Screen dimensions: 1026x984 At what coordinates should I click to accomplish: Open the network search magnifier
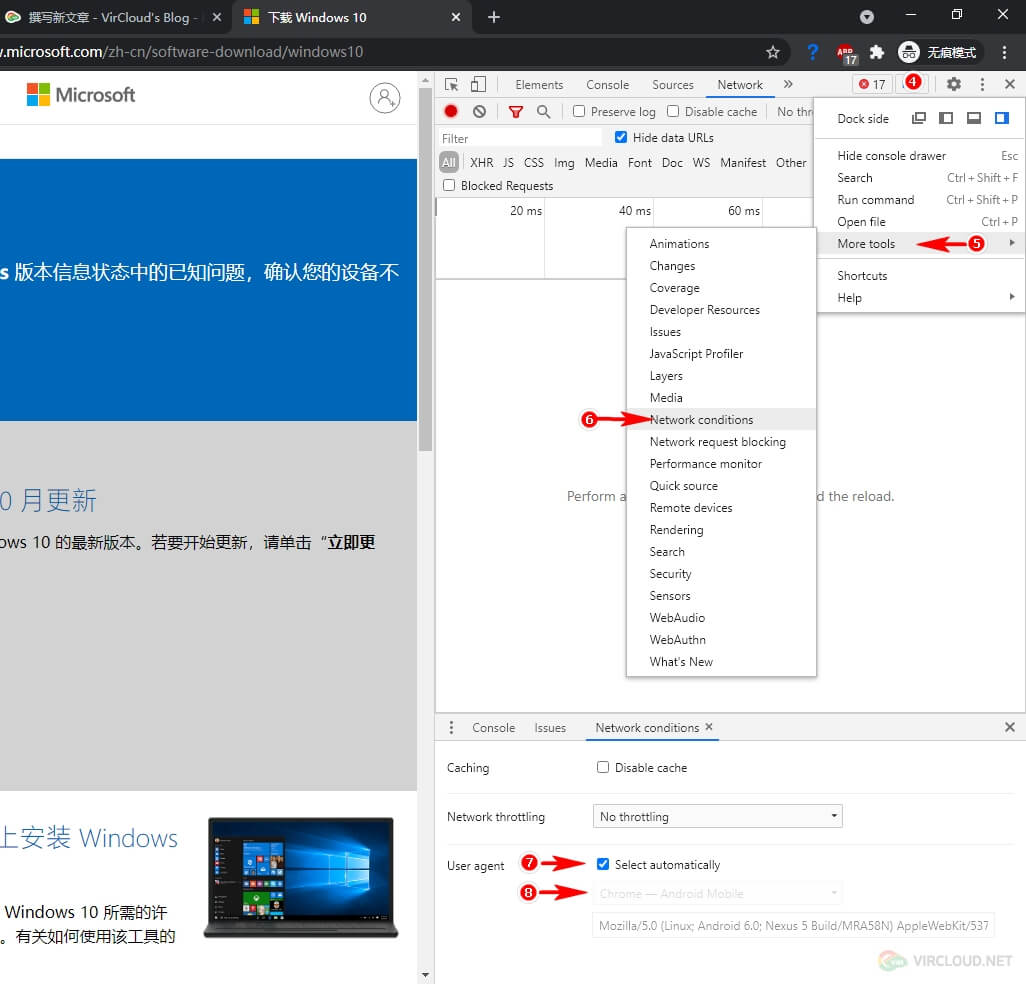tap(543, 111)
